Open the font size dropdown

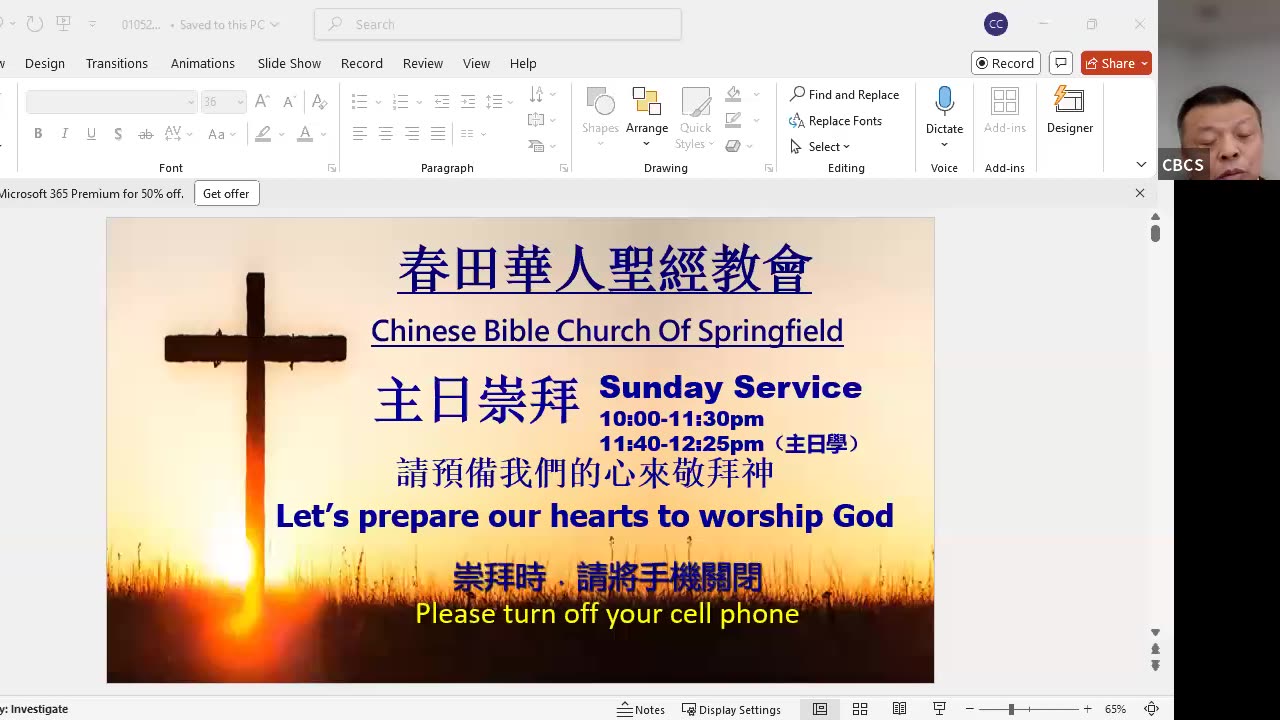(x=240, y=102)
